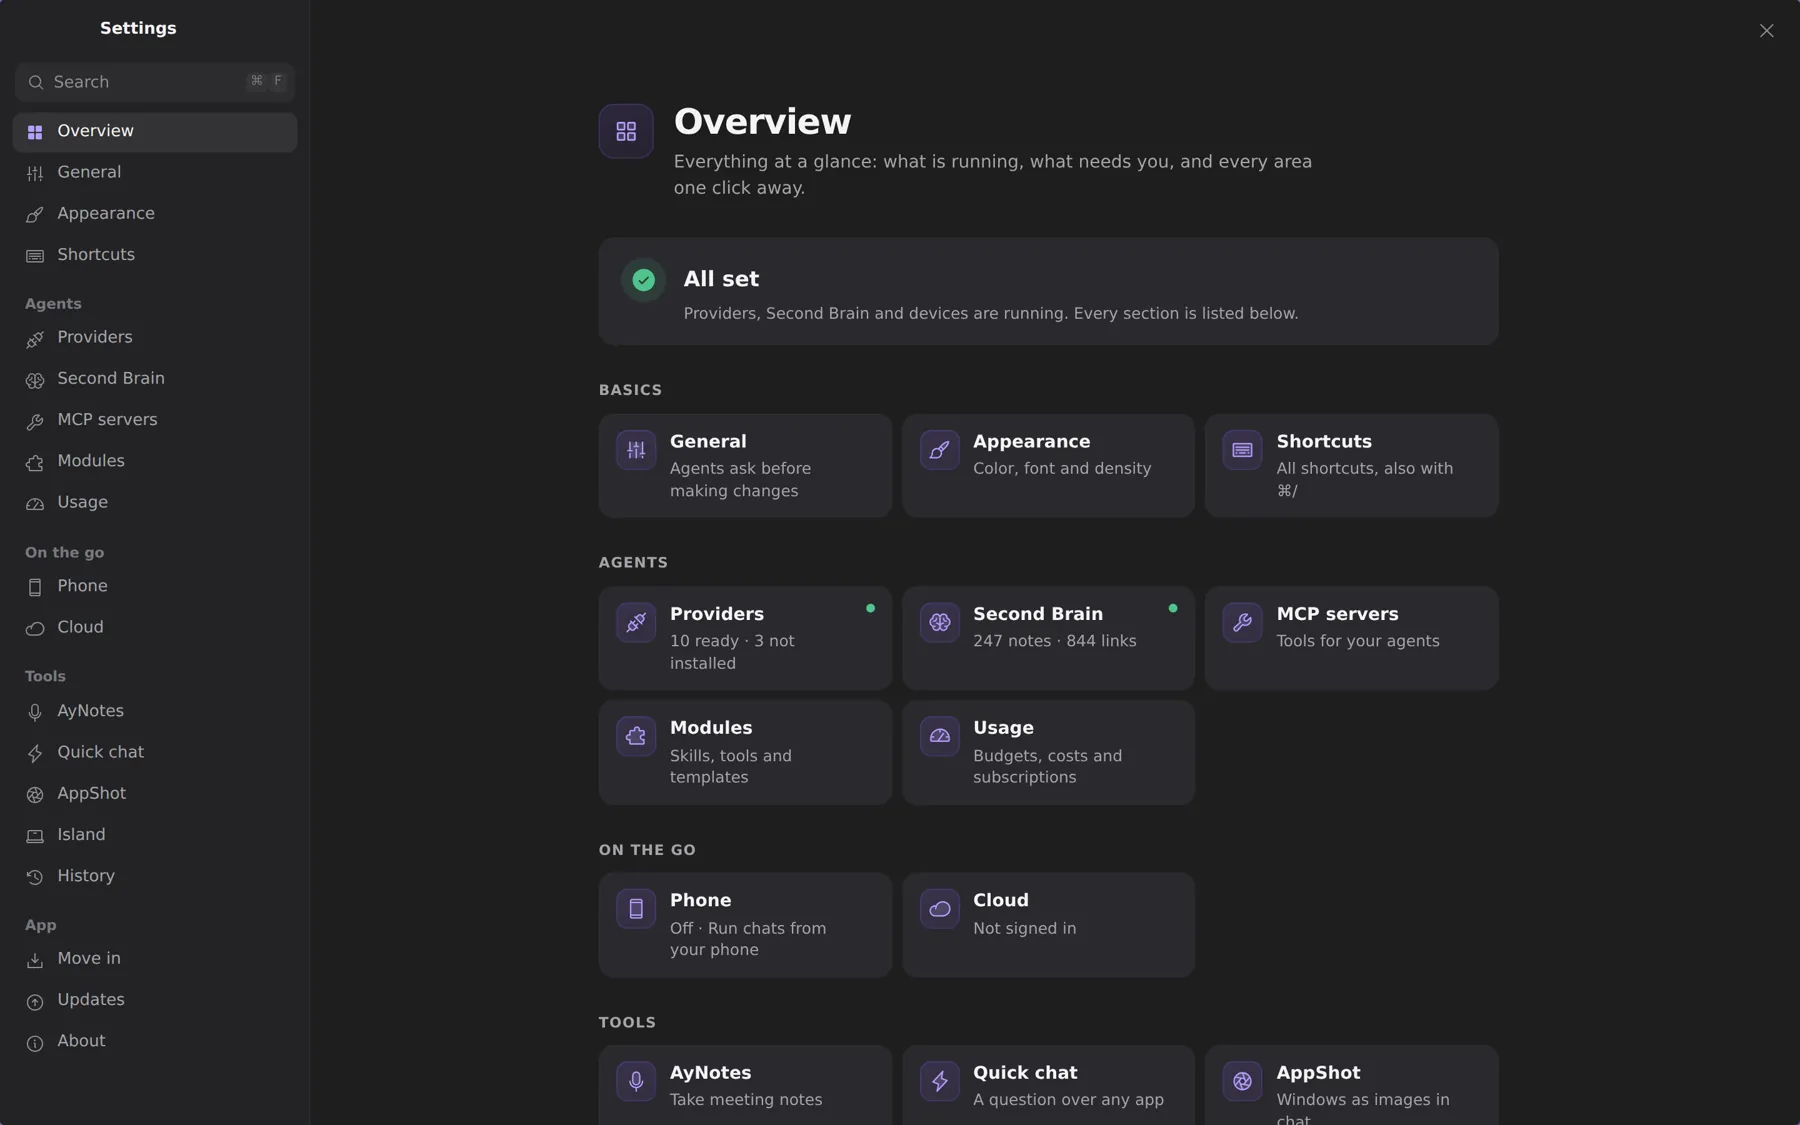
Task: Open AyNotes in the sidebar
Action: pyautogui.click(x=155, y=711)
